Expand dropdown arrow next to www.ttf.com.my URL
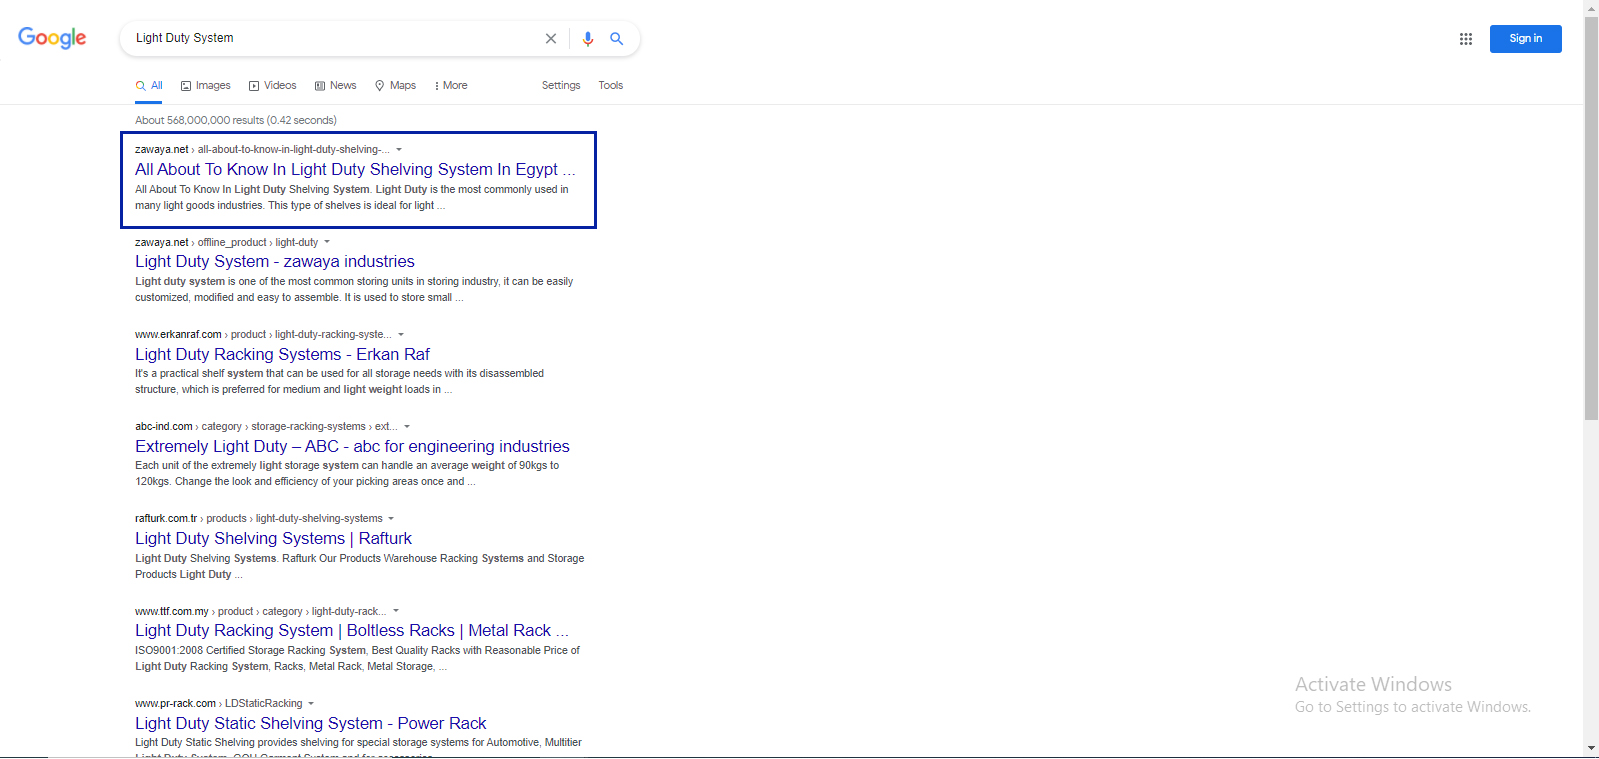This screenshot has width=1599, height=759. click(x=396, y=611)
